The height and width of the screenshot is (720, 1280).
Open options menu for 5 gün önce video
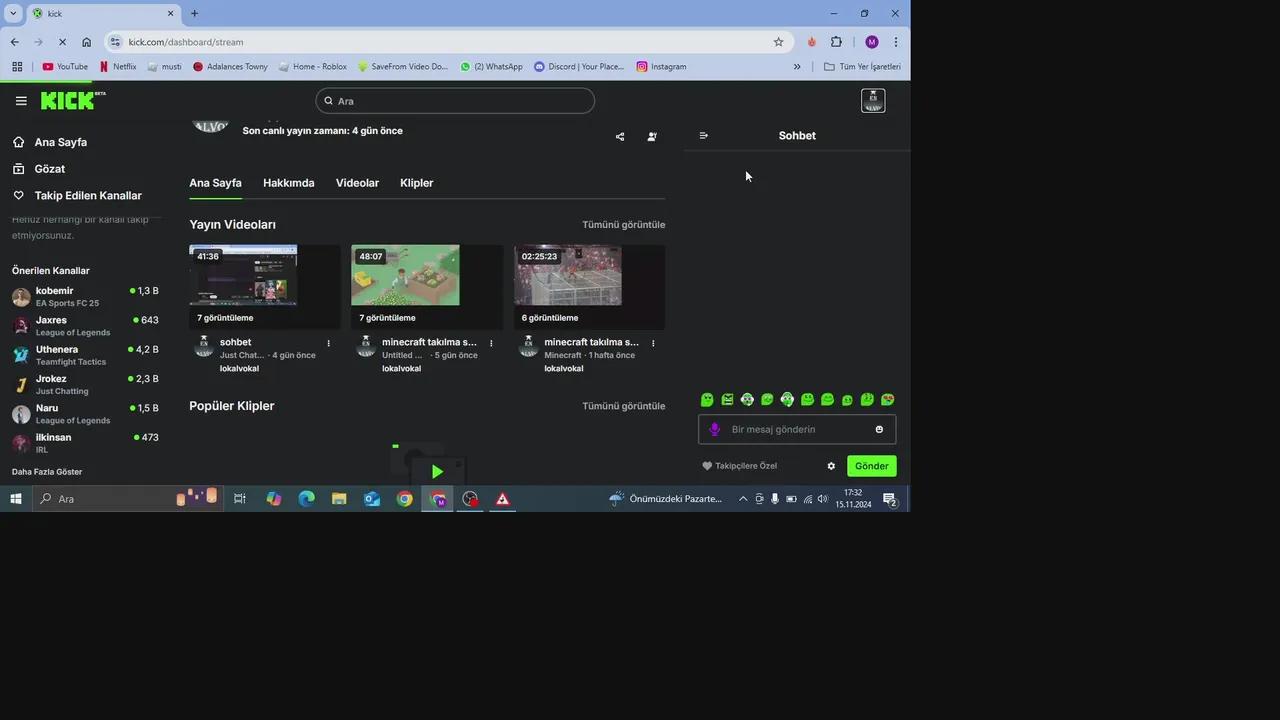tap(491, 344)
